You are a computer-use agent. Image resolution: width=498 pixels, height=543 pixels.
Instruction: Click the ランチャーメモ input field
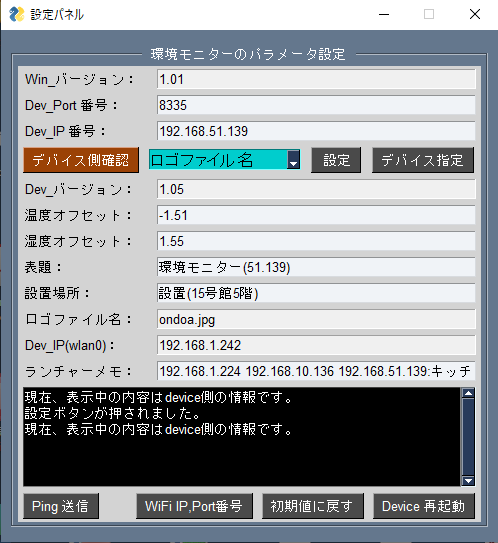[316, 371]
